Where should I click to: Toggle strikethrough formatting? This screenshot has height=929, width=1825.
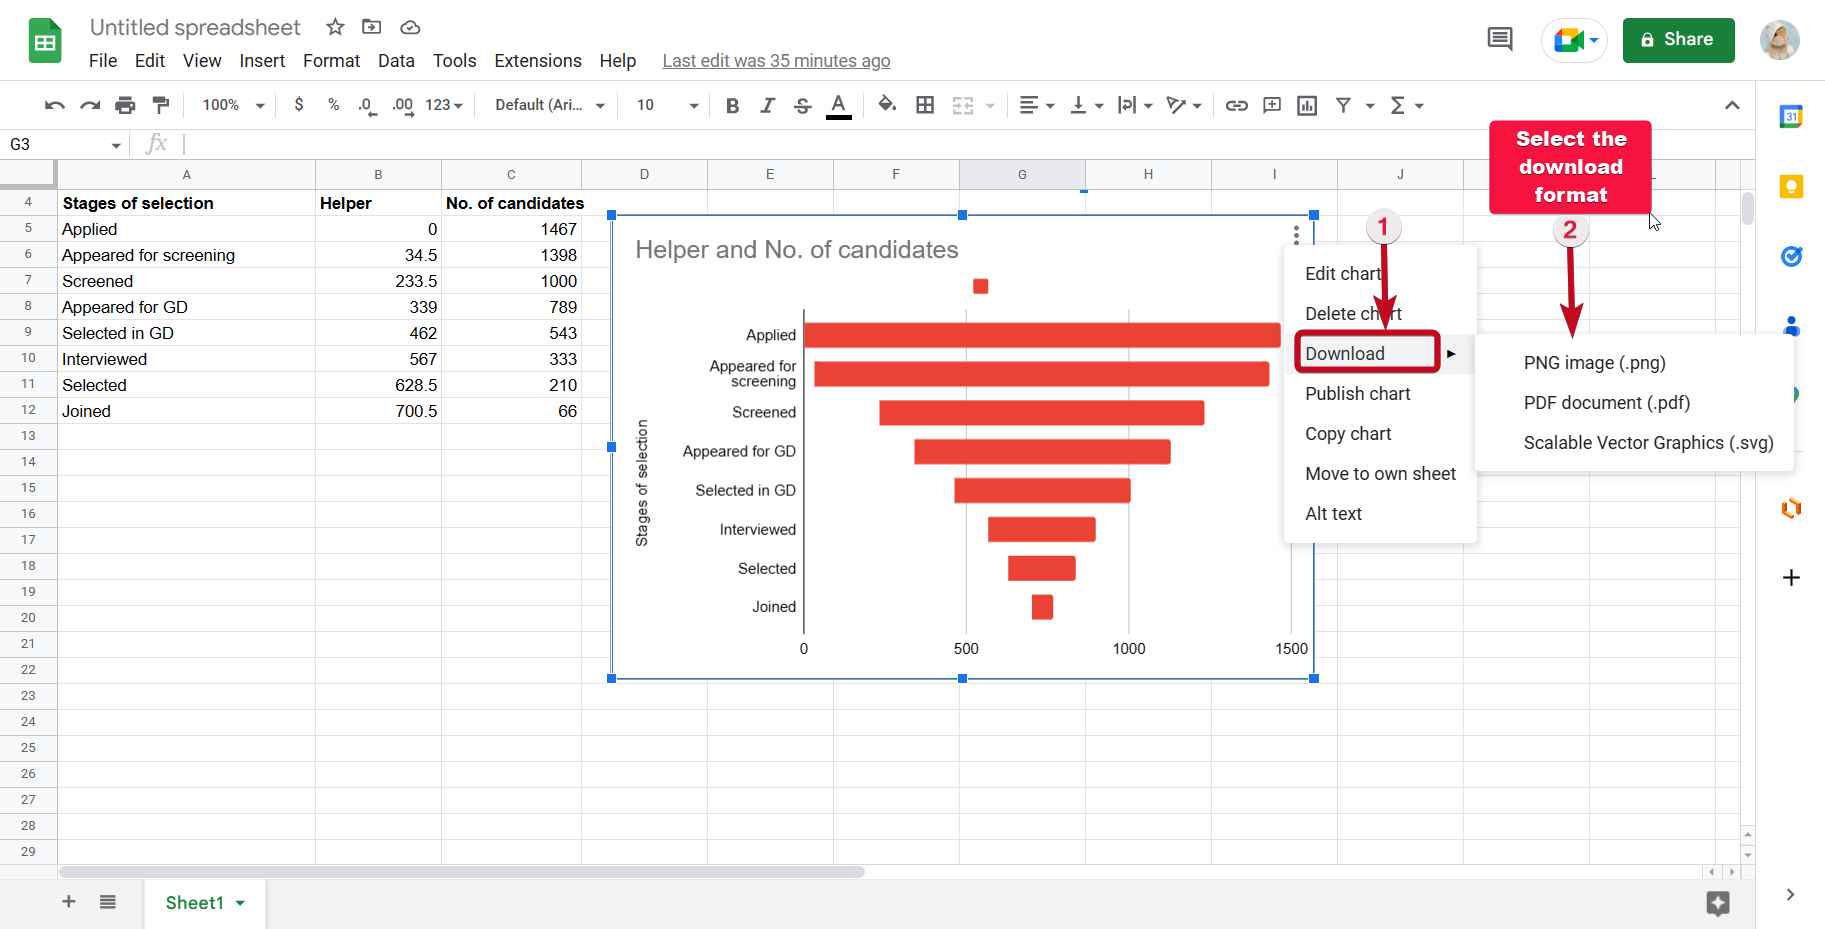[x=802, y=105]
